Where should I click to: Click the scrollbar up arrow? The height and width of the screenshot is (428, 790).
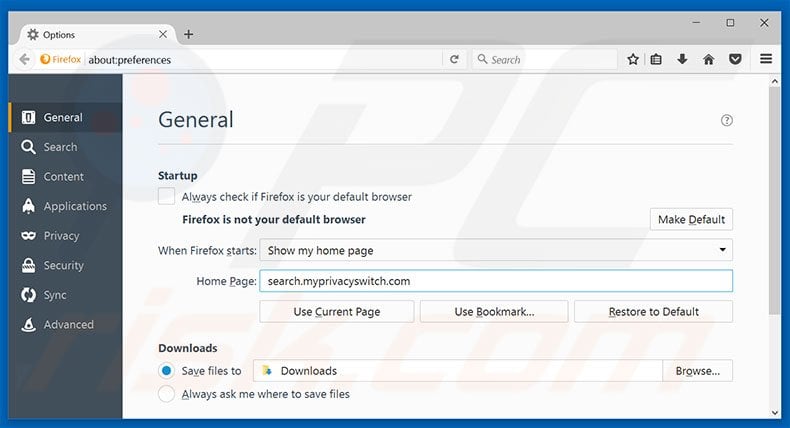774,81
